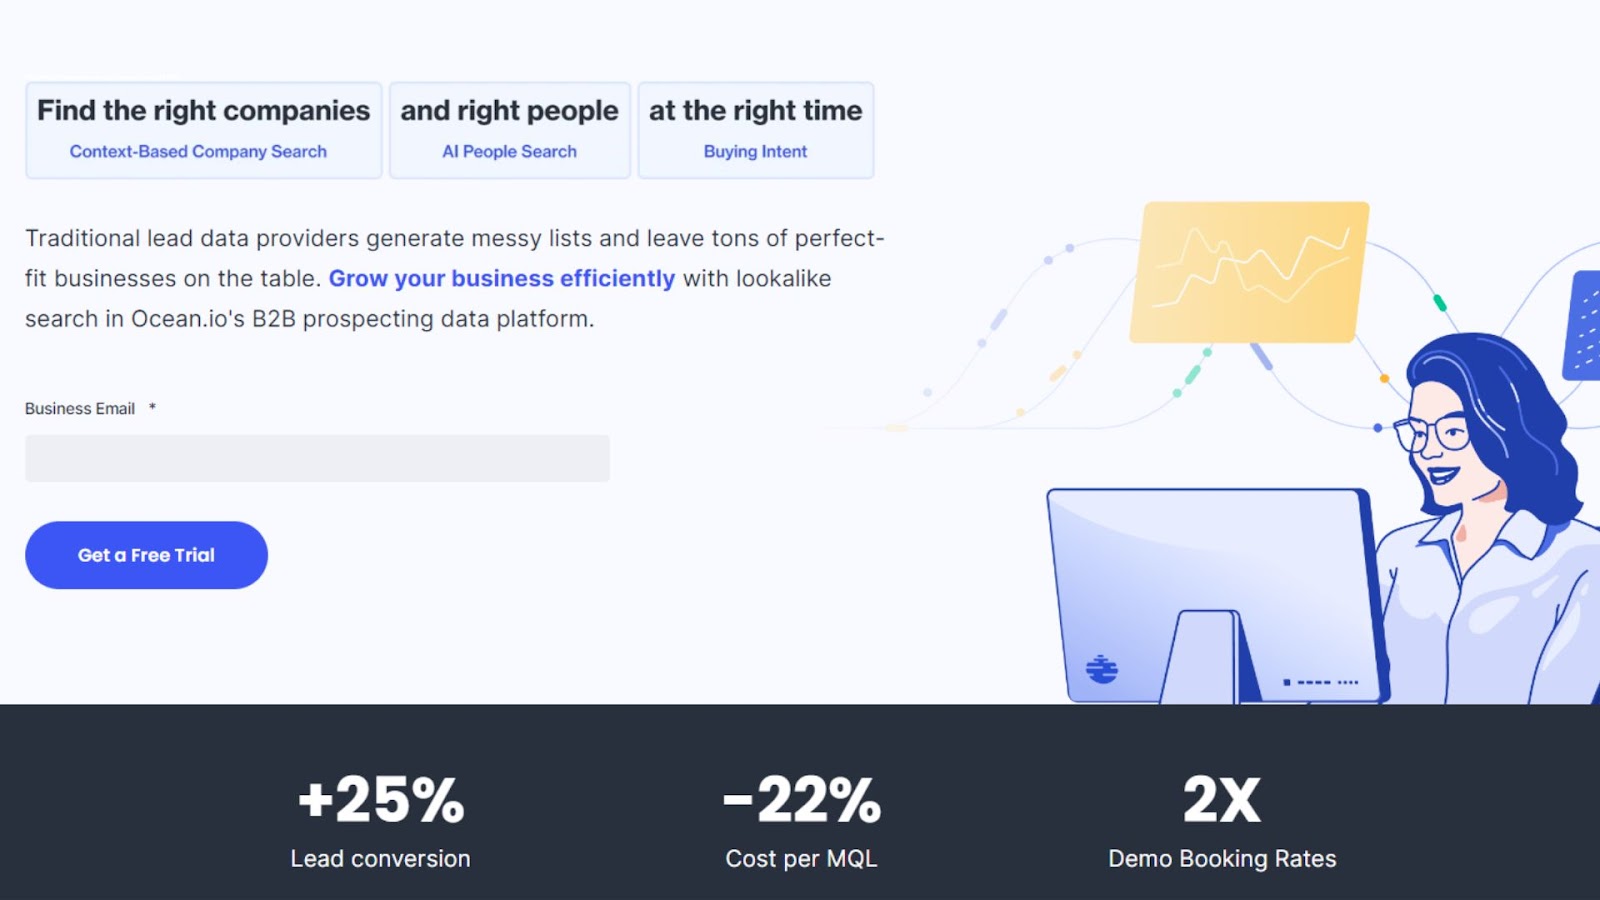
Task: Click the globe logo on the monitor illustration
Action: 1100,670
